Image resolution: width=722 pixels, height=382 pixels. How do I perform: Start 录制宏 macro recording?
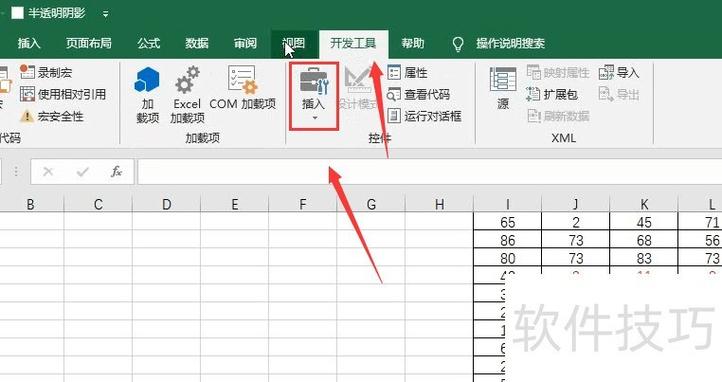point(46,72)
